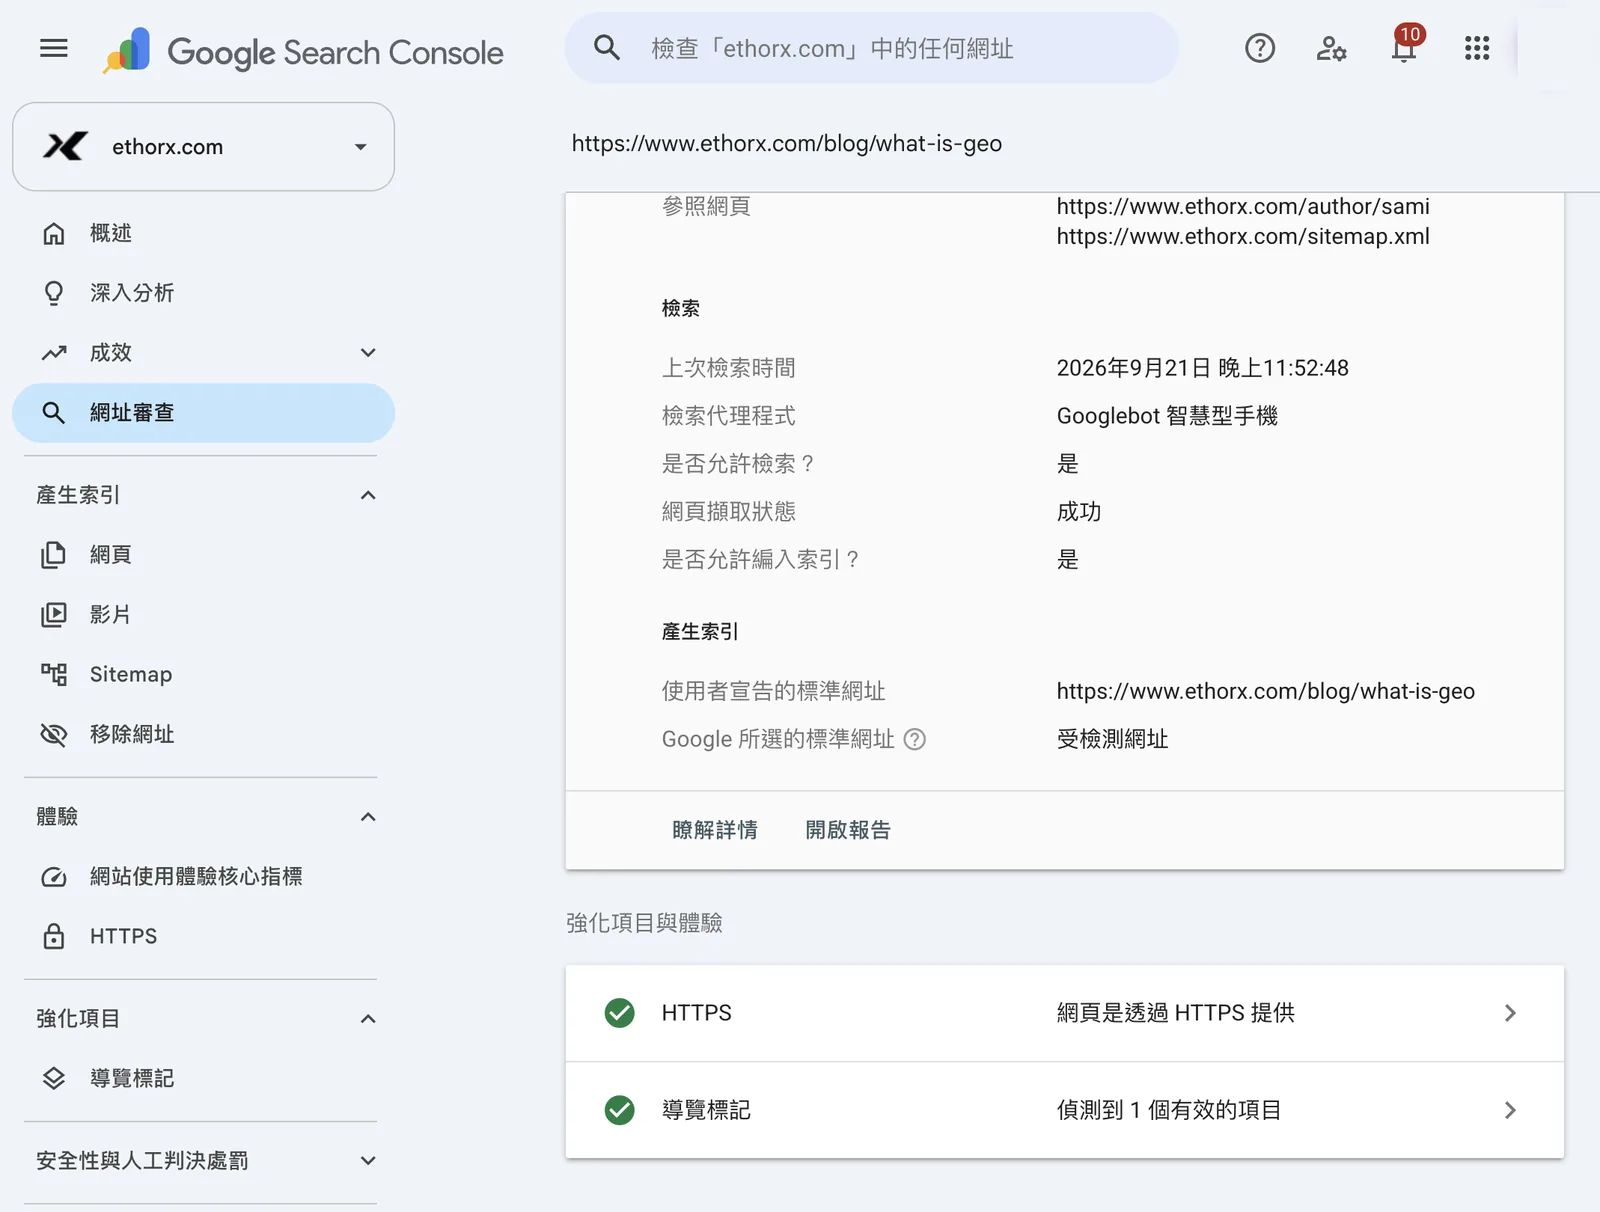This screenshot has width=1600, height=1212.
Task: Click the sitemap.xml referring page URL
Action: click(x=1243, y=236)
